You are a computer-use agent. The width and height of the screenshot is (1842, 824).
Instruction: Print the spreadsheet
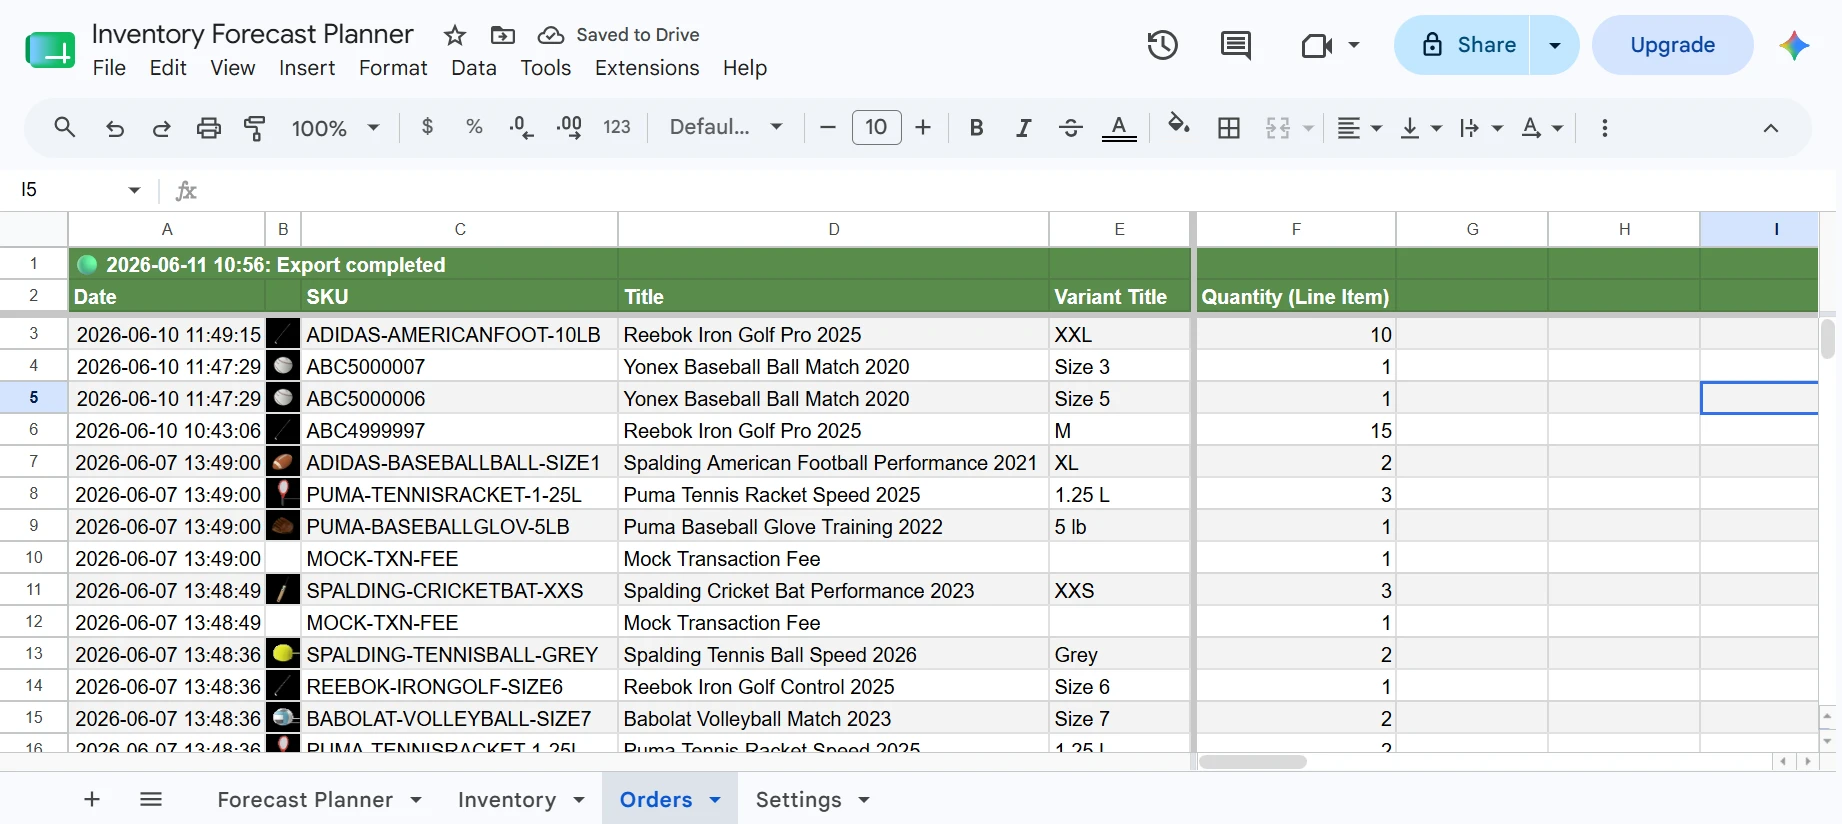click(208, 128)
